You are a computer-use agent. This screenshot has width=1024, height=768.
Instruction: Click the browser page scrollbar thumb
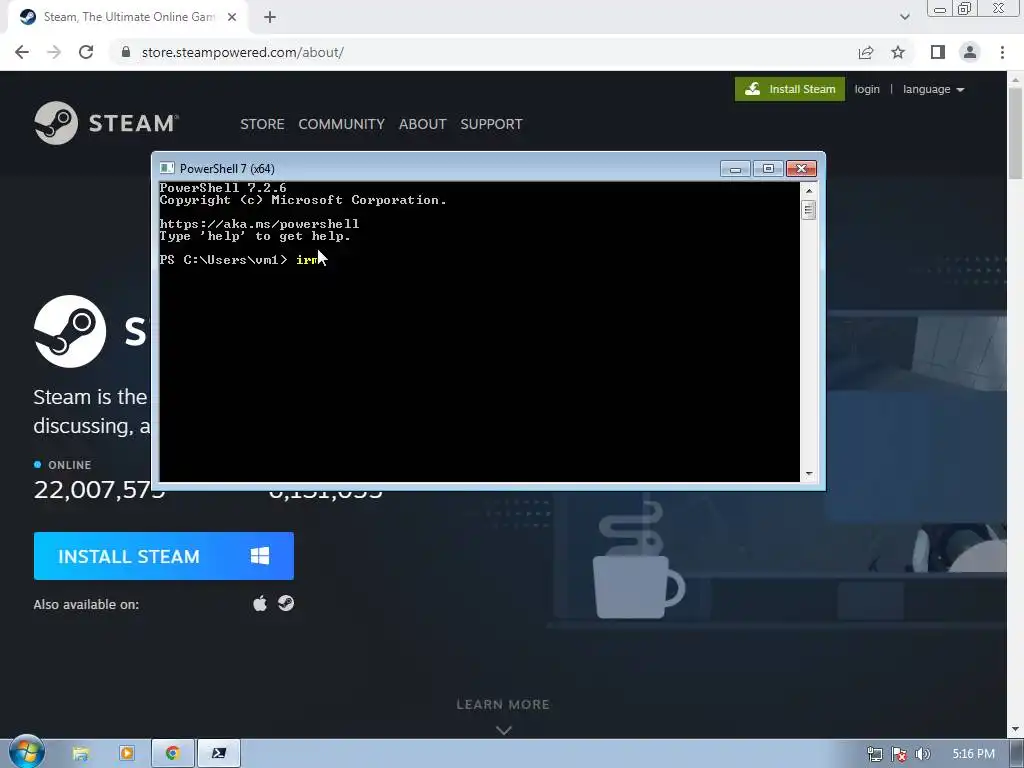pos(1015,133)
